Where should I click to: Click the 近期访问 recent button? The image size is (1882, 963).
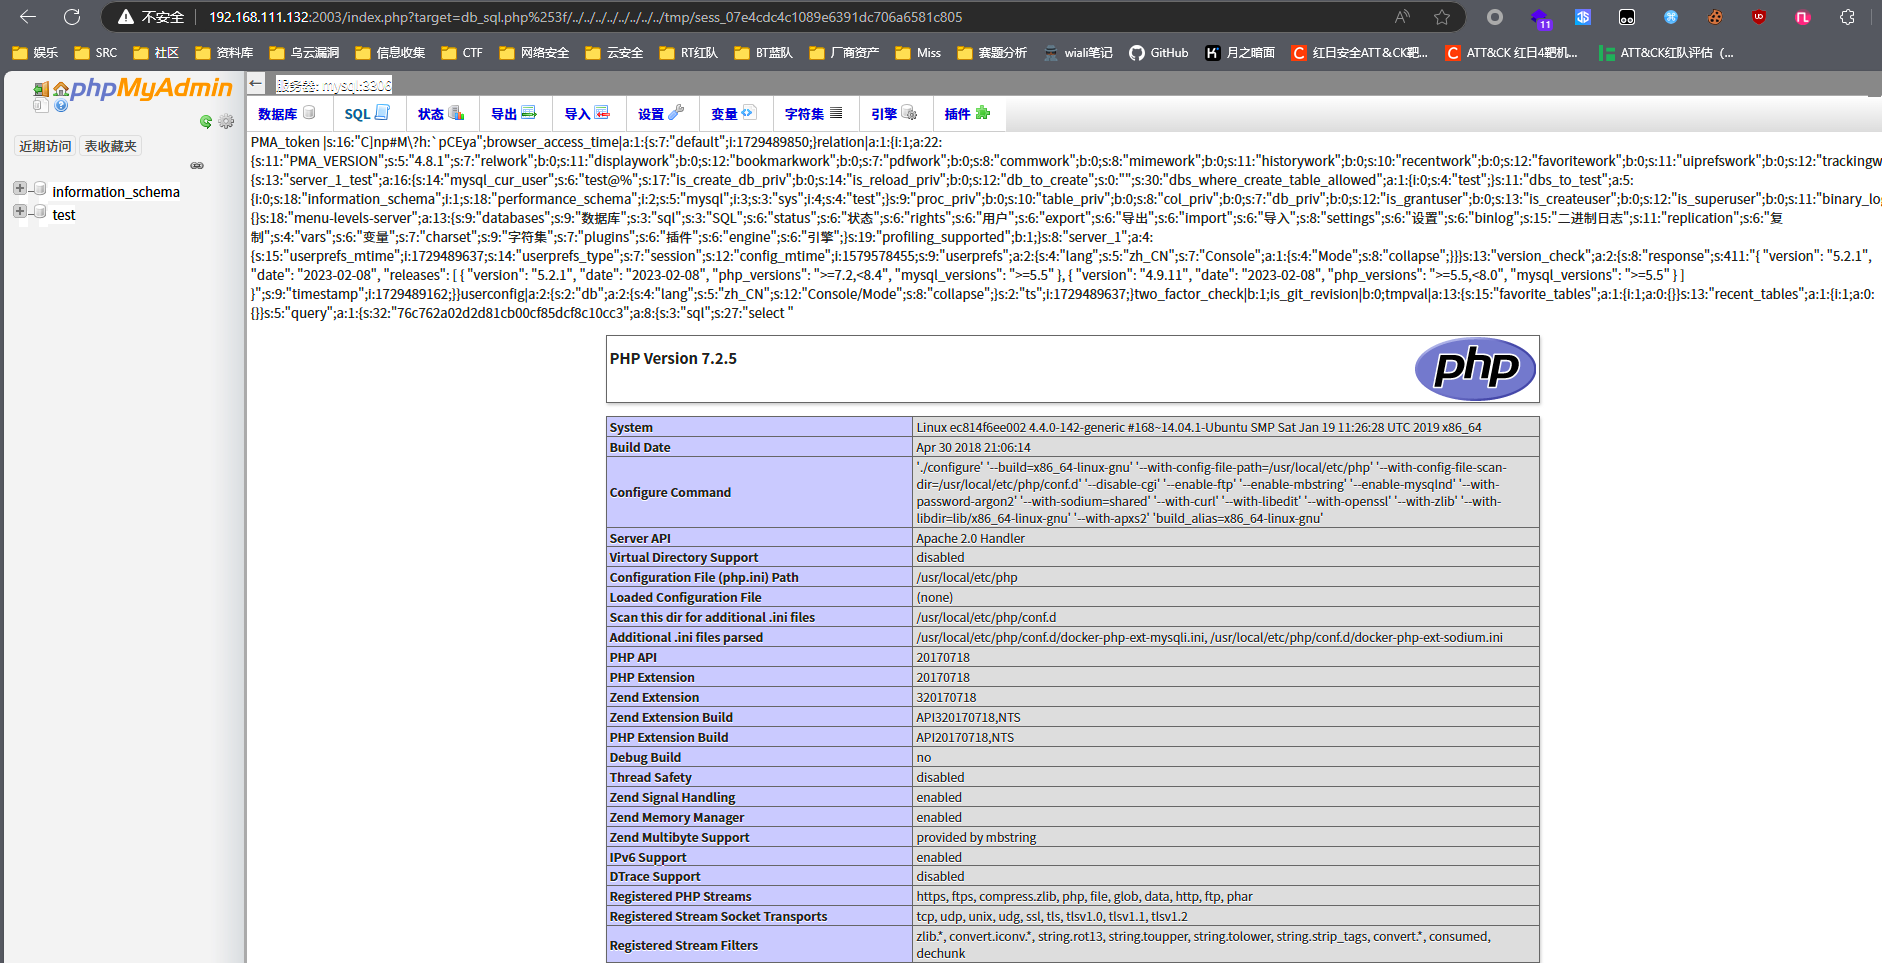[x=45, y=146]
